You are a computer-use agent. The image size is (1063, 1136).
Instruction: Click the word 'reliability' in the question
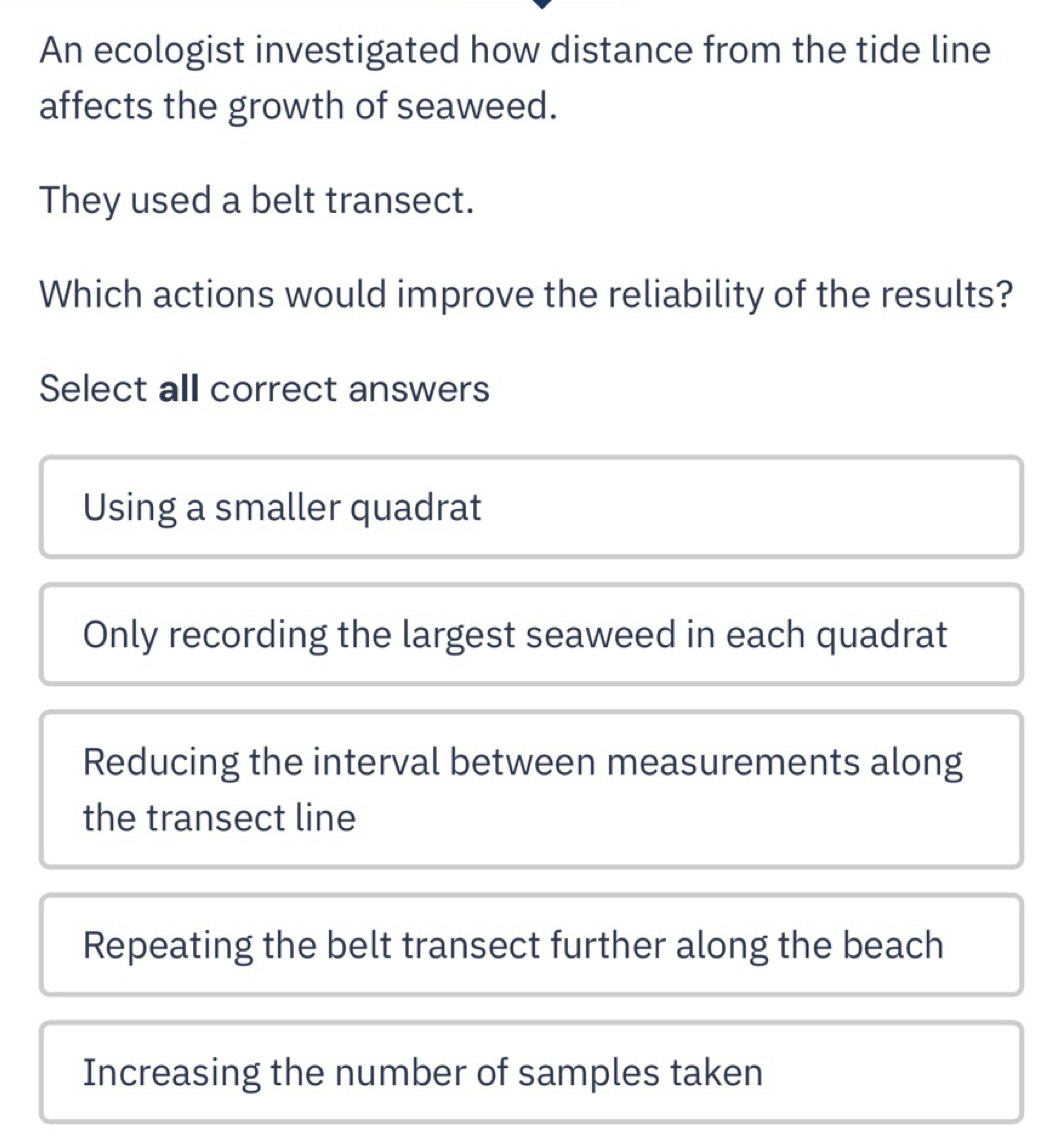pyautogui.click(x=685, y=295)
